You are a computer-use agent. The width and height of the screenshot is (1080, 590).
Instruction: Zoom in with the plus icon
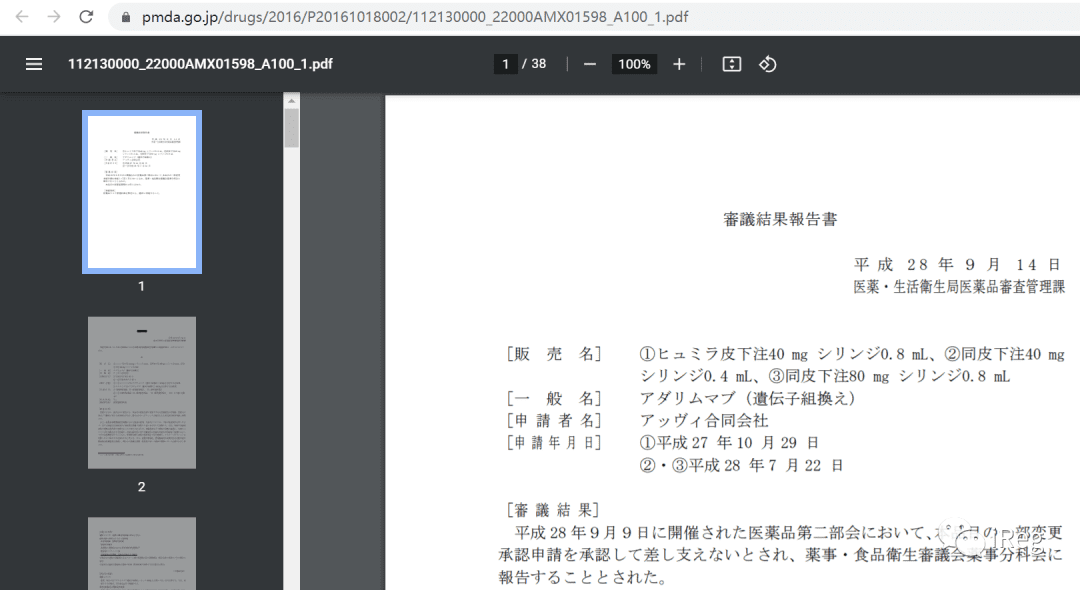pyautogui.click(x=679, y=64)
